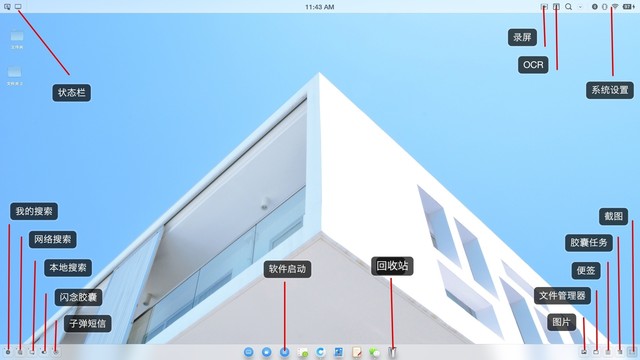The image size is (640, 360).
Task: Open the magnifier search icon in status bar
Action: [x=568, y=7]
